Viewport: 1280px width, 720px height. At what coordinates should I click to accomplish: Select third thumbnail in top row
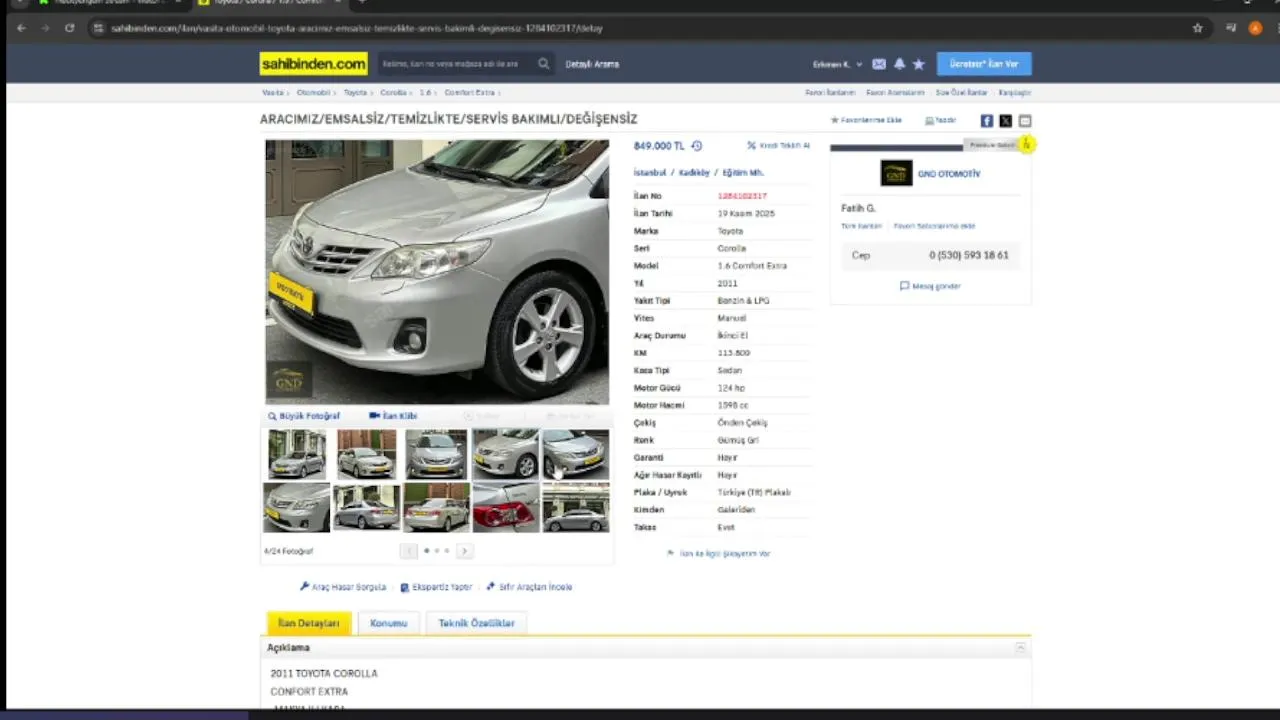point(436,454)
